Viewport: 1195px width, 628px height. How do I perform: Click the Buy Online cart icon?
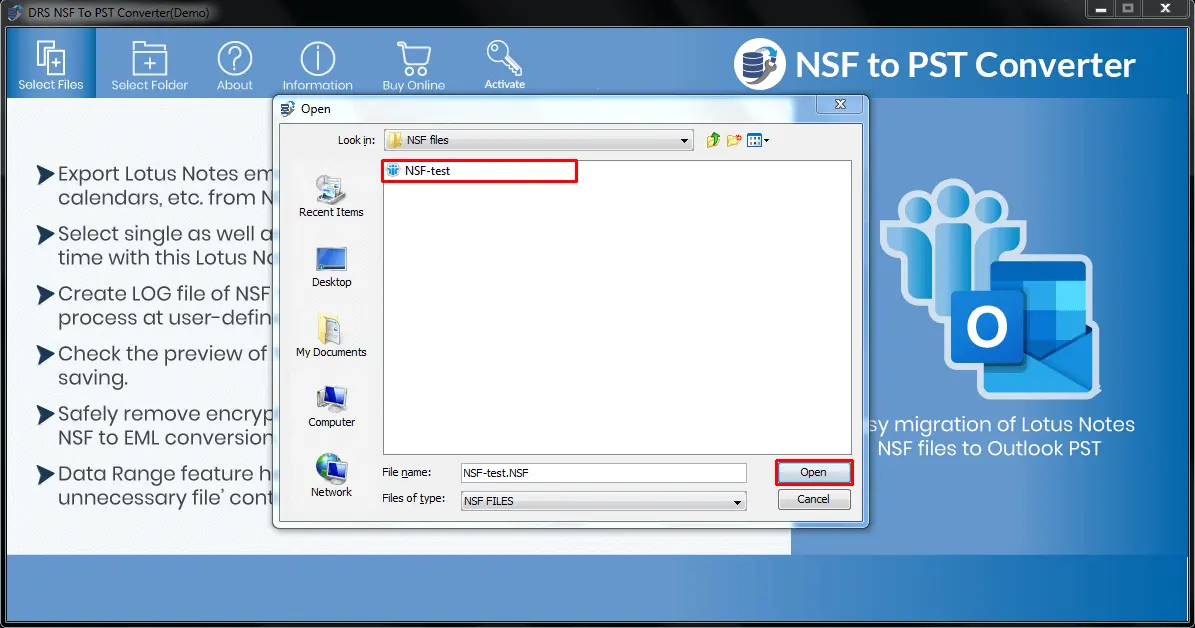click(x=414, y=65)
